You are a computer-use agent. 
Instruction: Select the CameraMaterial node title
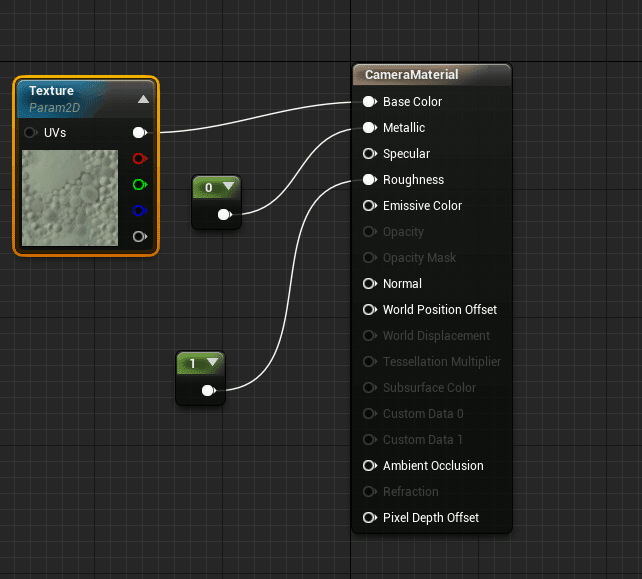(x=411, y=75)
